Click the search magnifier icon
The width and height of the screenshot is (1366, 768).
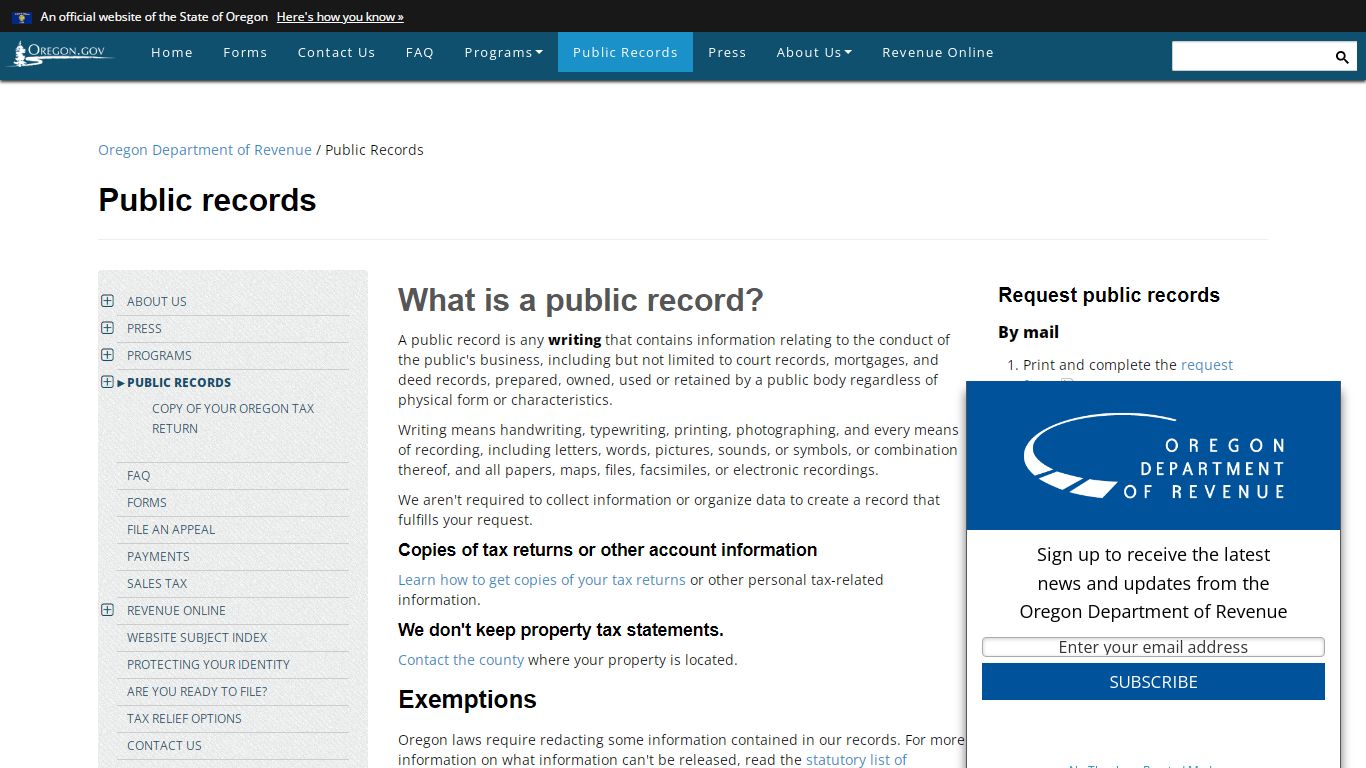point(1342,57)
